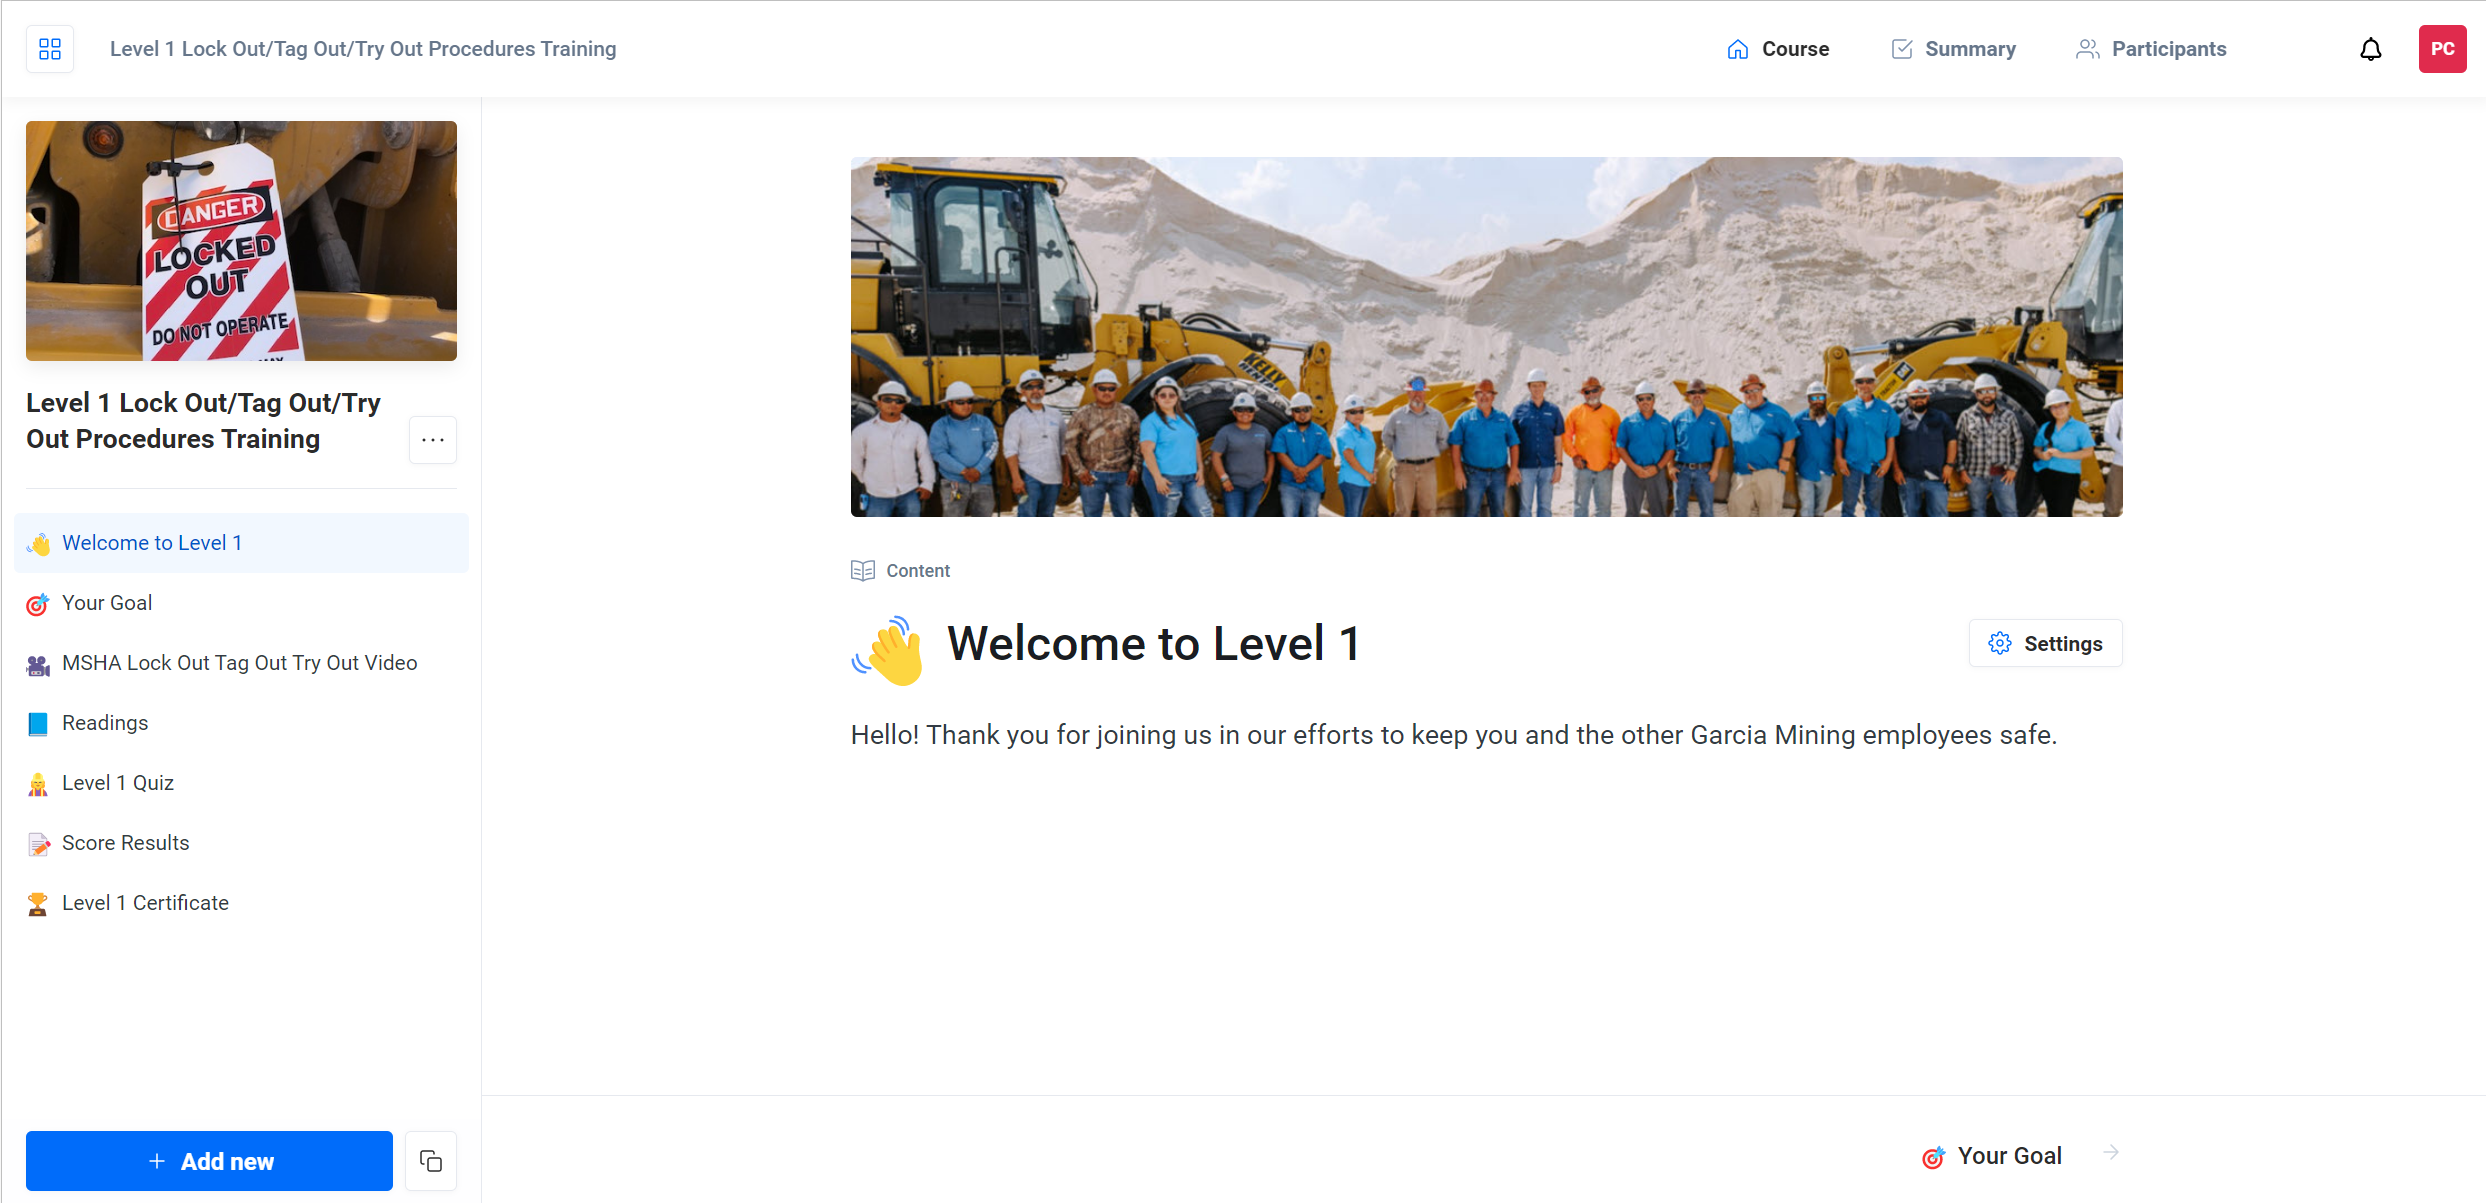The width and height of the screenshot is (2486, 1203).
Task: Open the Course tab
Action: (1778, 49)
